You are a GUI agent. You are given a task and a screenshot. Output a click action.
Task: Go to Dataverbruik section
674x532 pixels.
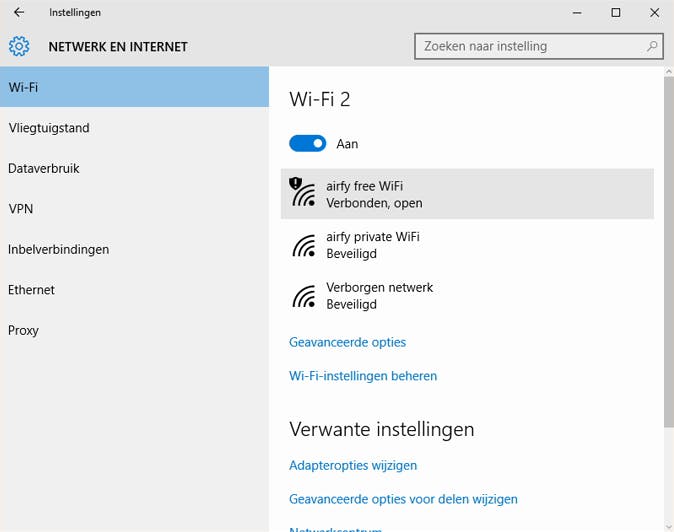tap(44, 168)
